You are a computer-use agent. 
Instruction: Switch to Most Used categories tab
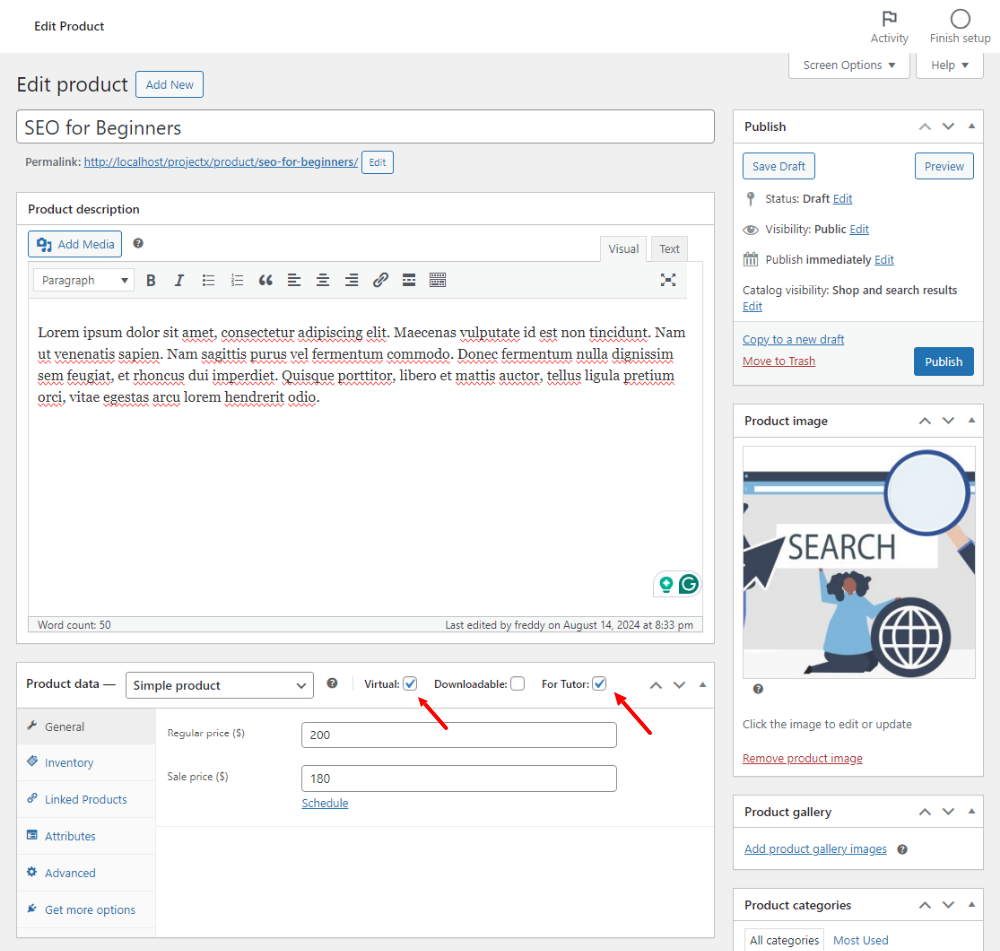click(x=860, y=940)
